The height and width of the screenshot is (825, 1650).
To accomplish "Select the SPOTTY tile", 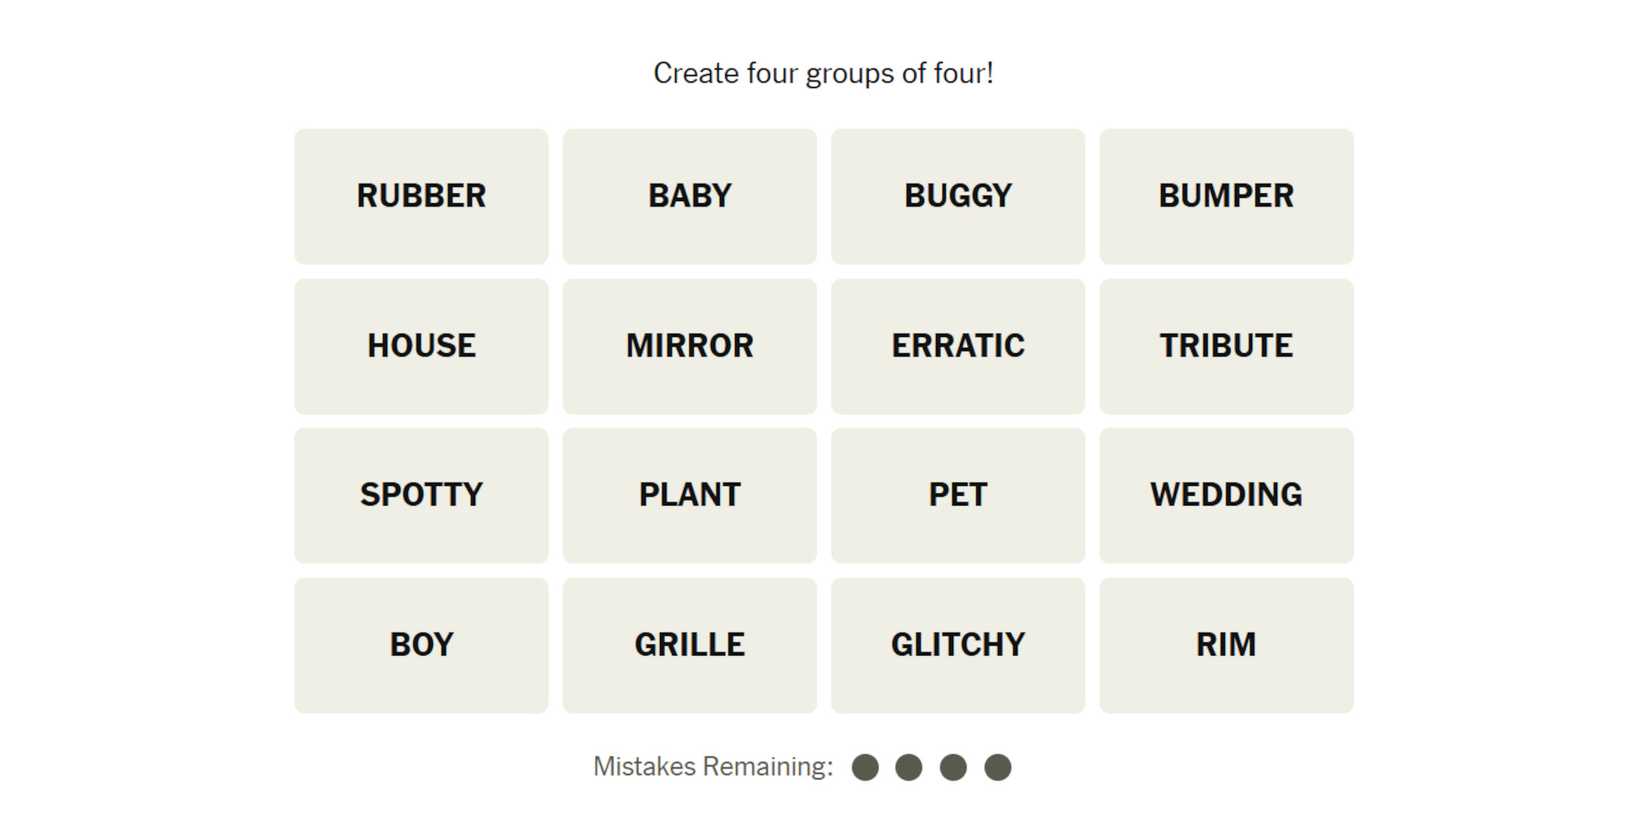I will point(421,495).
